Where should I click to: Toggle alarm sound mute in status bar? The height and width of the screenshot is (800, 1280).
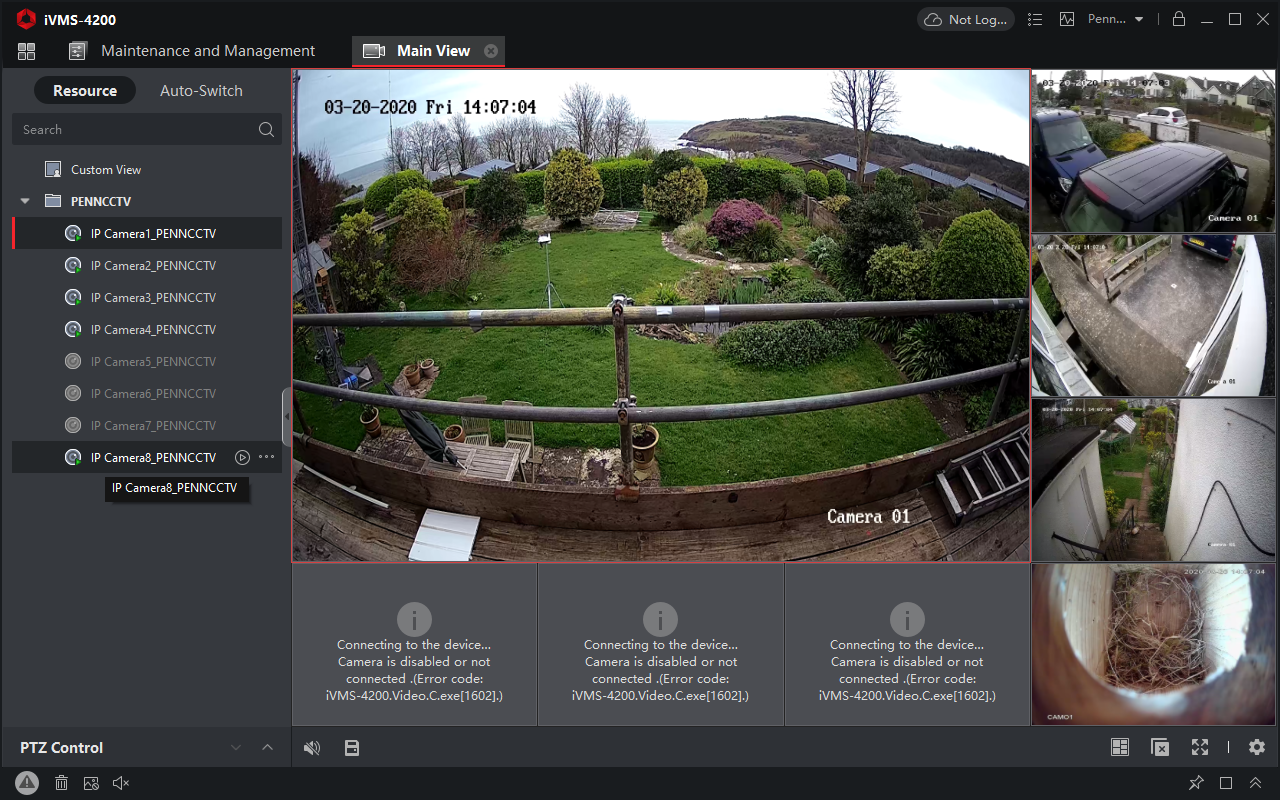(x=121, y=783)
